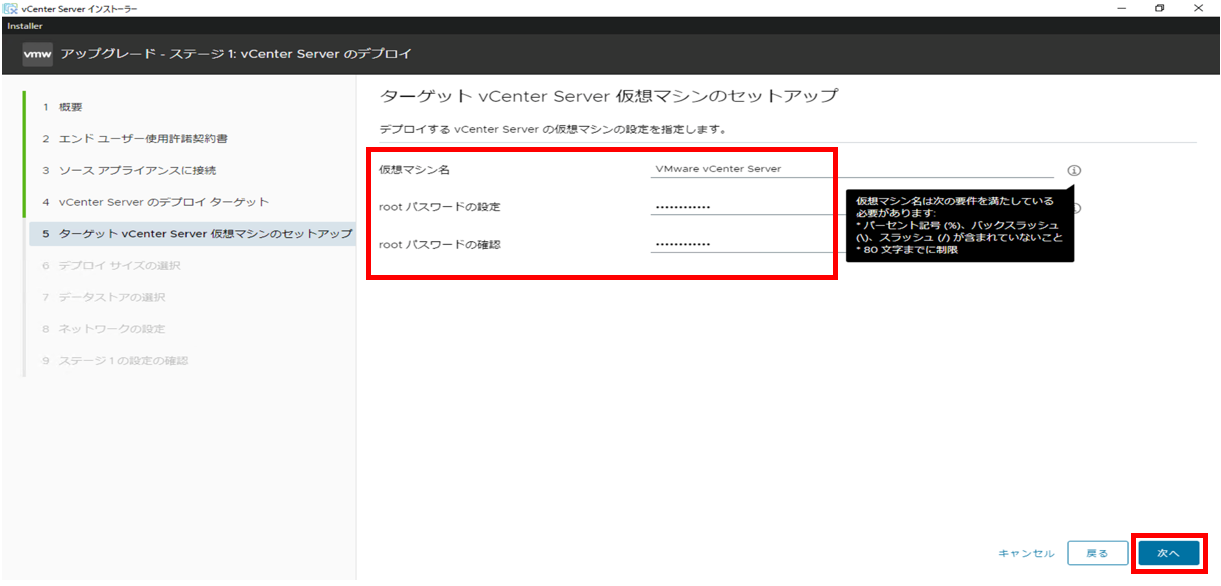The height and width of the screenshot is (586, 1221).
Task: Click the info icon beside the root password field
Action: (1076, 208)
